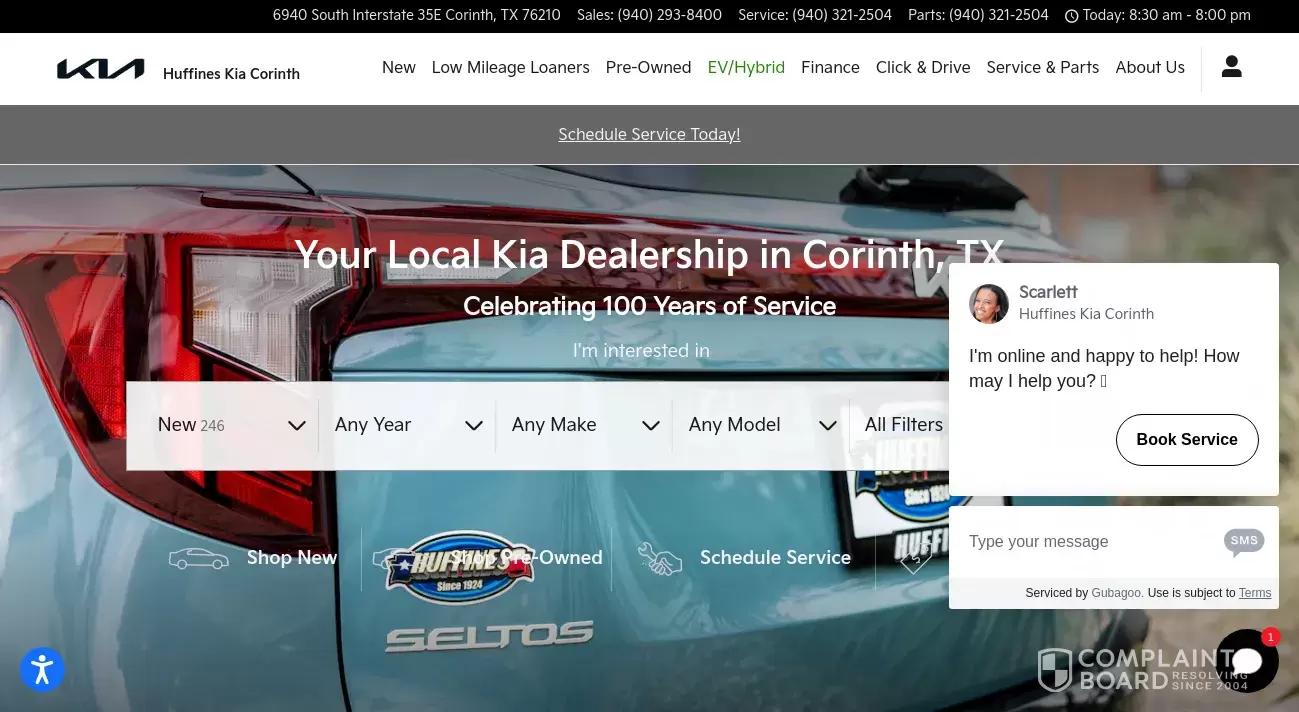
Task: Open the Any Year dropdown
Action: (409, 425)
